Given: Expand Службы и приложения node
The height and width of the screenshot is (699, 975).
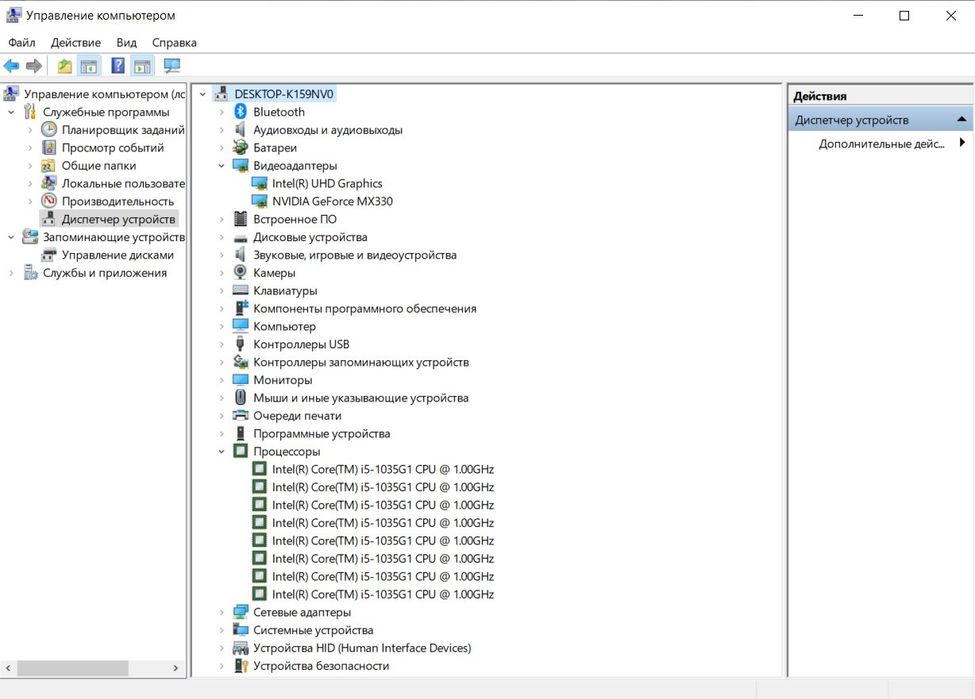Looking at the screenshot, I should tap(11, 272).
